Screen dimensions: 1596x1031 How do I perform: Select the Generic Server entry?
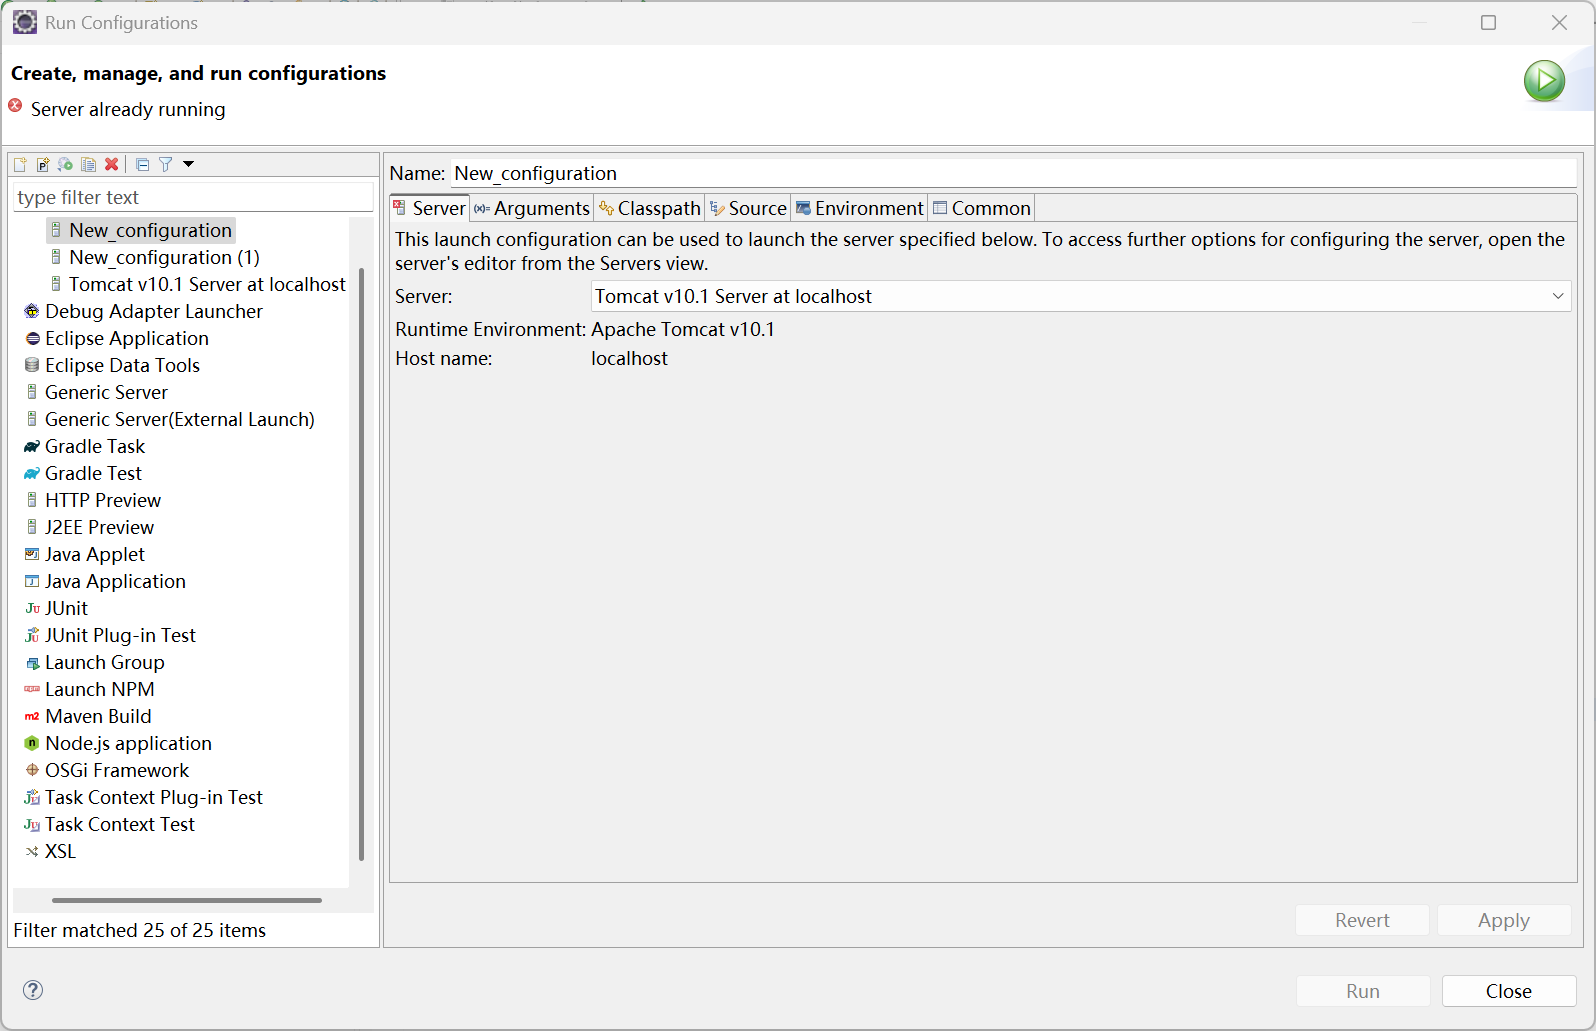tap(96, 392)
